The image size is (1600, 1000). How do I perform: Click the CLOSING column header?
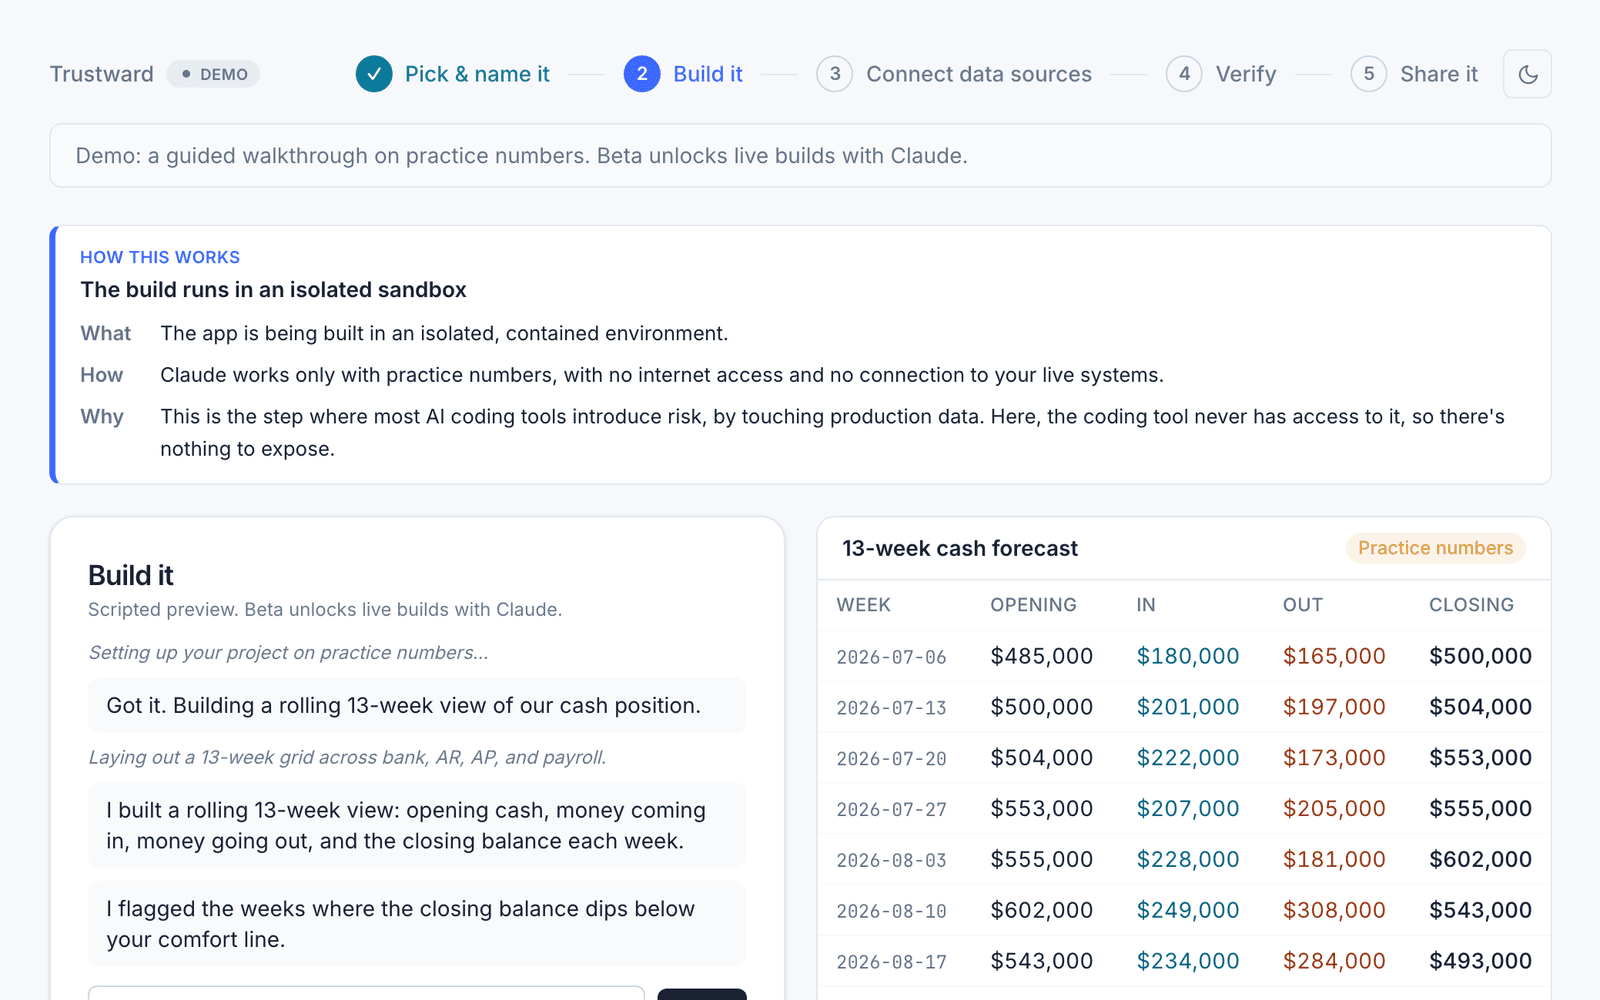coord(1471,605)
